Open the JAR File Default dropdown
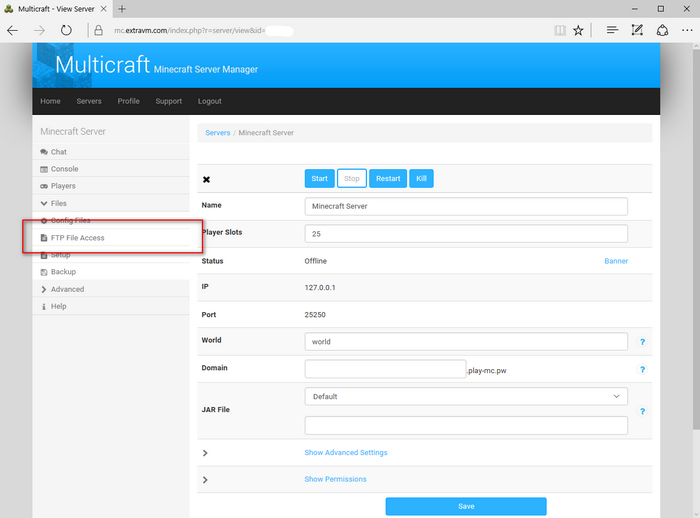Viewport: 700px width, 518px height. 466,397
